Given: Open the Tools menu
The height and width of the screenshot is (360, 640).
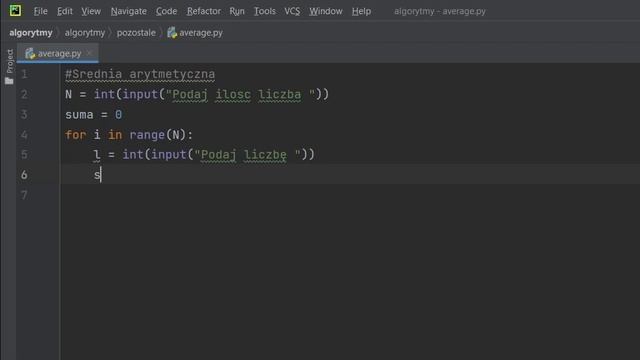Looking at the screenshot, I should pyautogui.click(x=264, y=11).
